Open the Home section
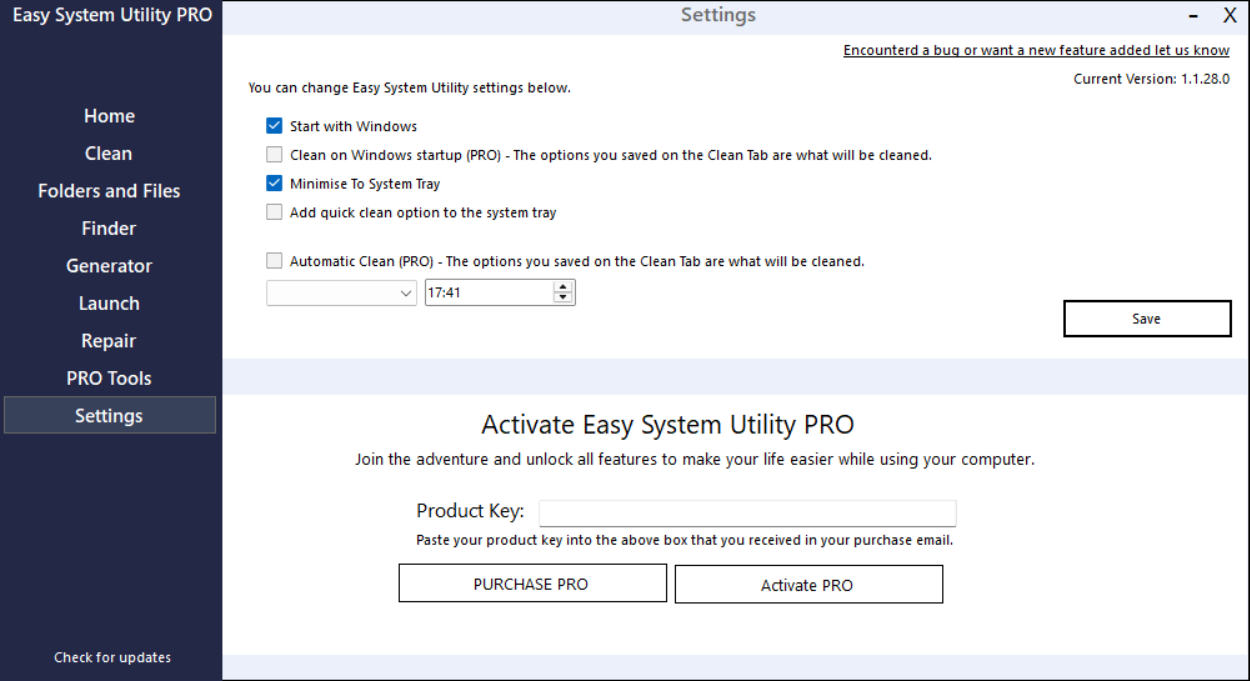The height and width of the screenshot is (681, 1250). tap(109, 116)
